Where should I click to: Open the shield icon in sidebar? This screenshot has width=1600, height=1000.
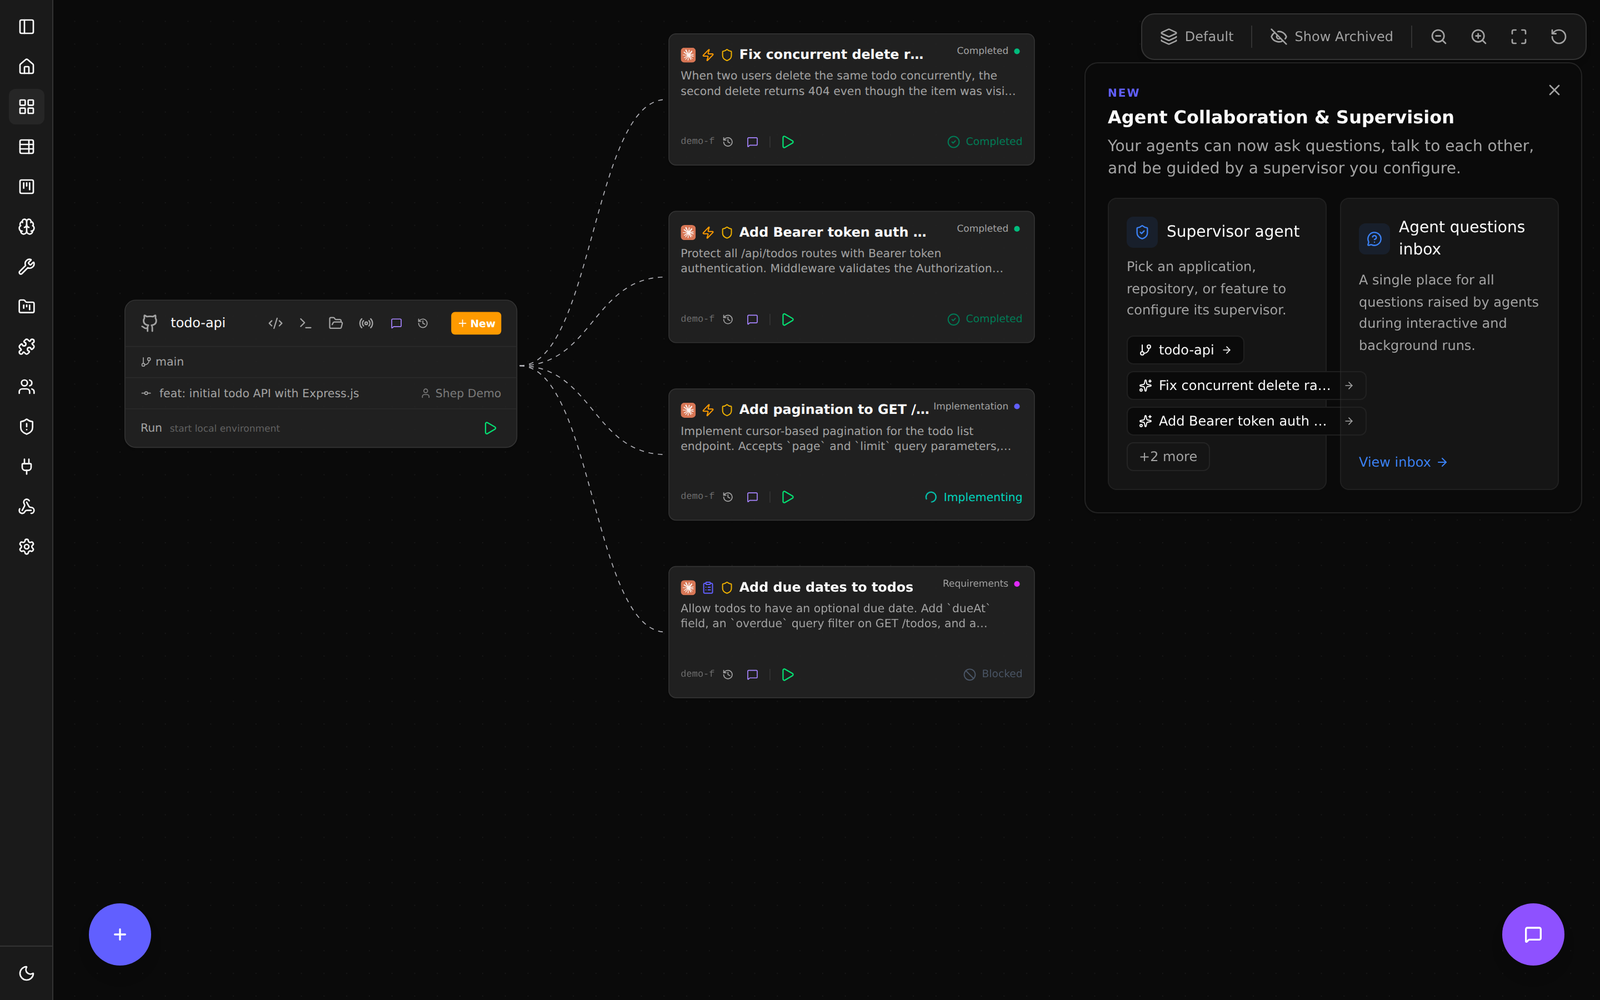pyautogui.click(x=27, y=427)
